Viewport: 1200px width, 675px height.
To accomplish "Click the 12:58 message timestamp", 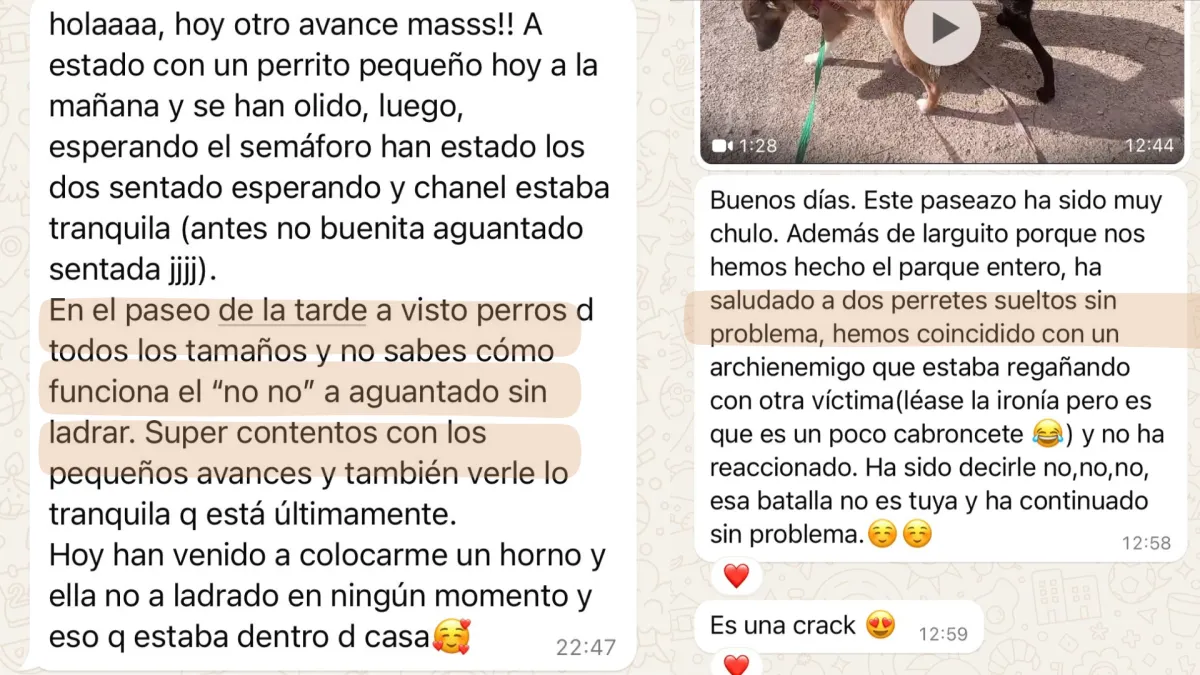I will (x=1146, y=543).
